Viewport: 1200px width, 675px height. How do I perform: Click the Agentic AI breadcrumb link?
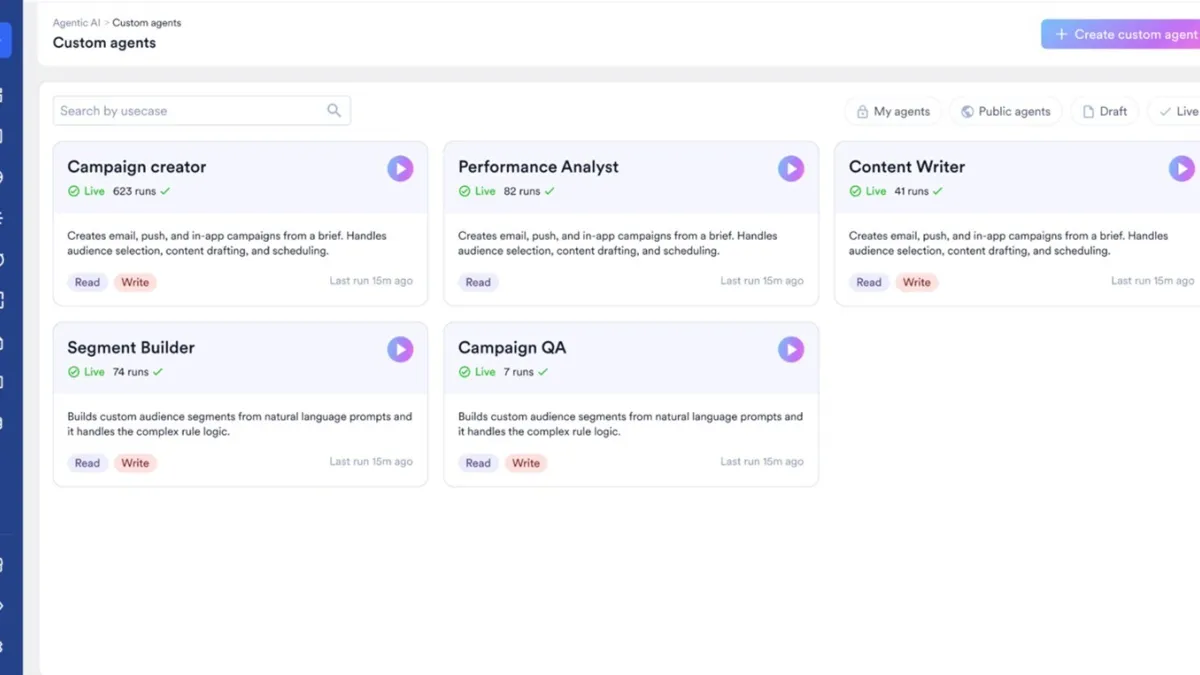[76, 22]
